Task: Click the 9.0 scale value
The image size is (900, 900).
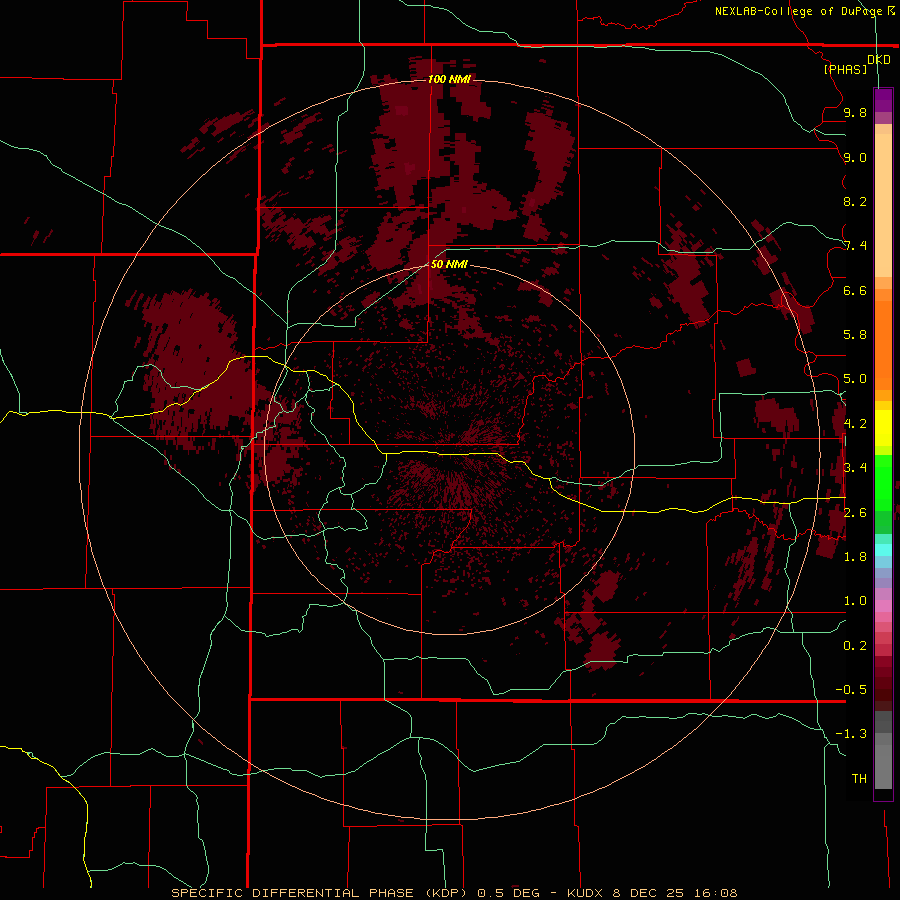Action: pos(855,157)
